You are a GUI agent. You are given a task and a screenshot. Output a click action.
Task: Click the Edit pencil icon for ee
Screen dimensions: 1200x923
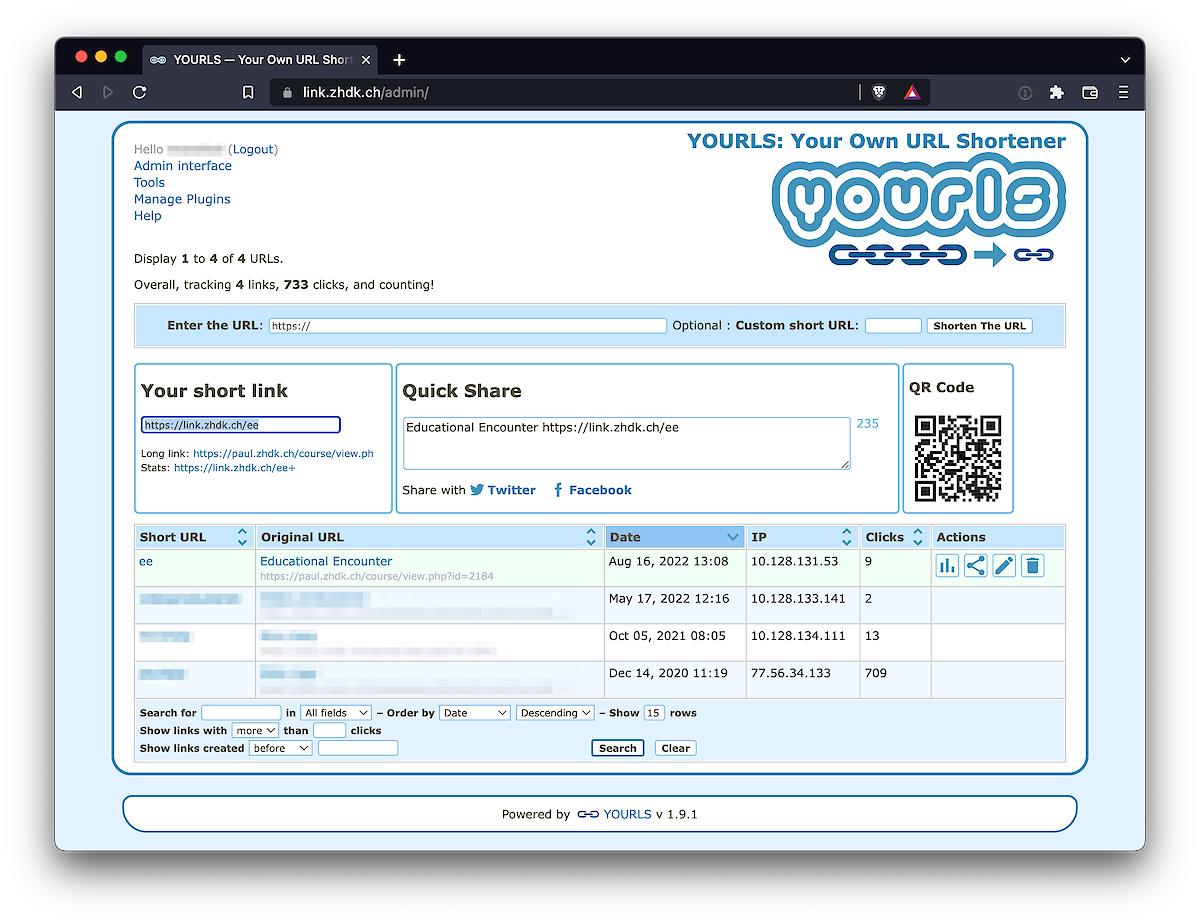point(1004,566)
